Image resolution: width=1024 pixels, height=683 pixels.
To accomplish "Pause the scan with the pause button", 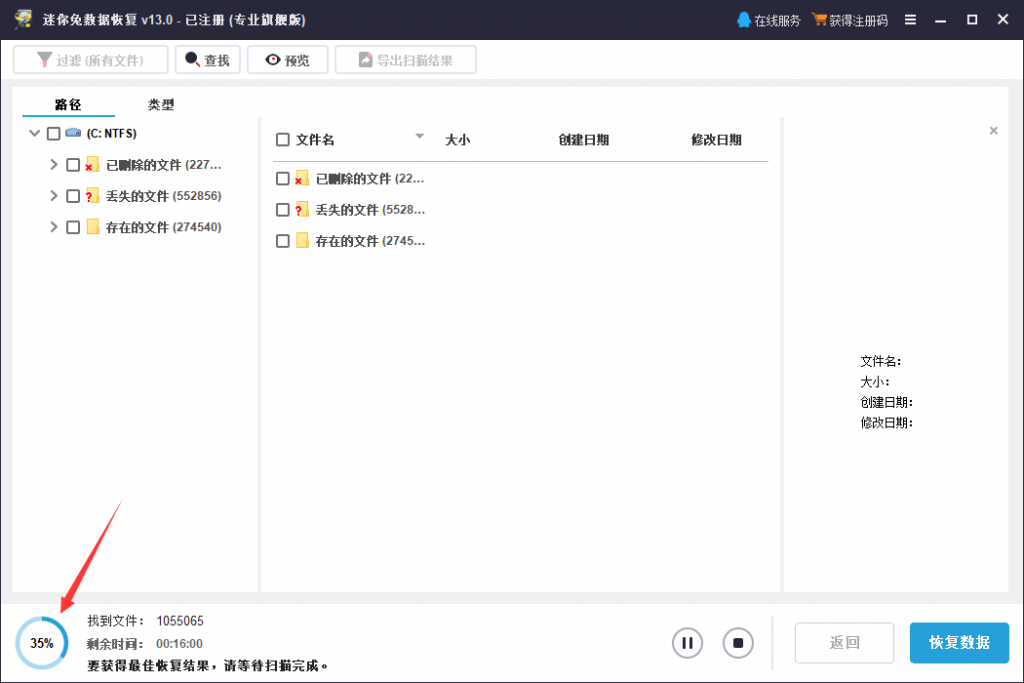I will [687, 643].
